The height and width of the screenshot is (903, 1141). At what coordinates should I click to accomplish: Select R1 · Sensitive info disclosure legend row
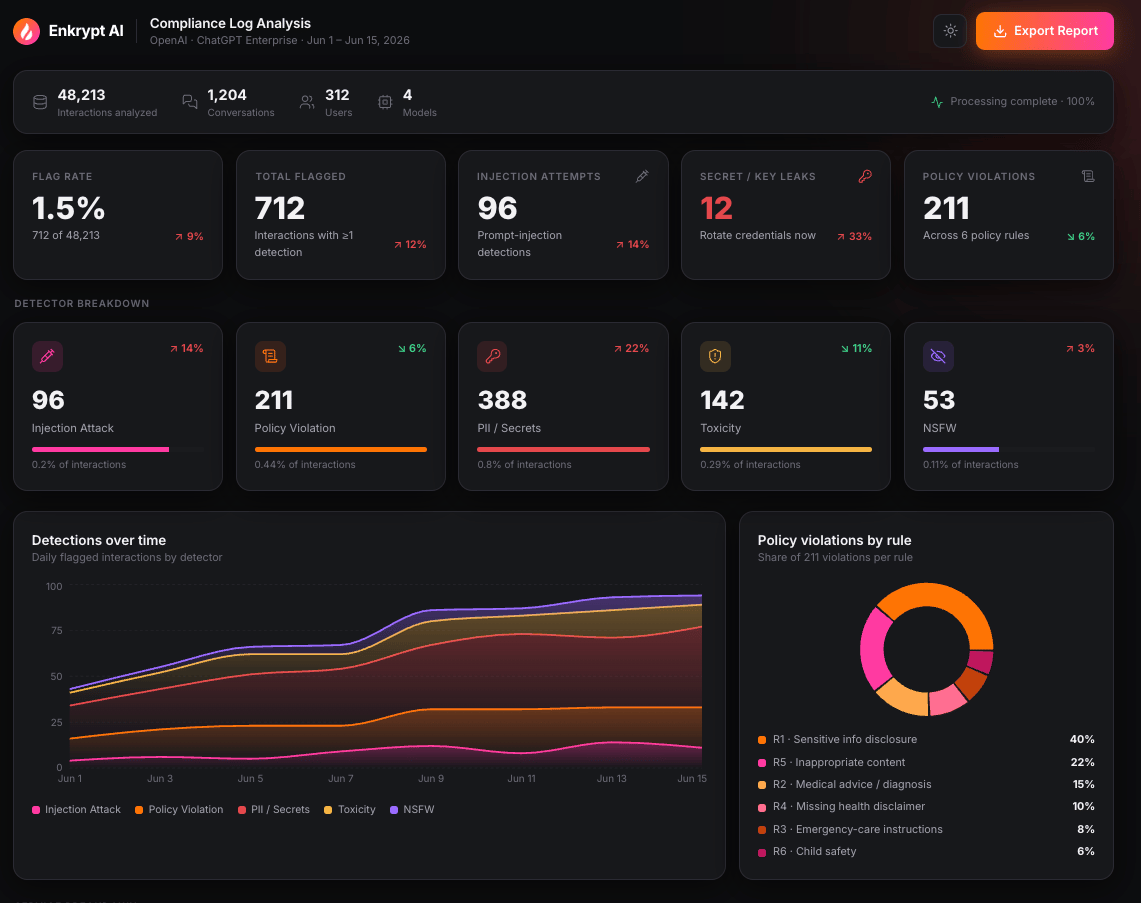point(926,739)
